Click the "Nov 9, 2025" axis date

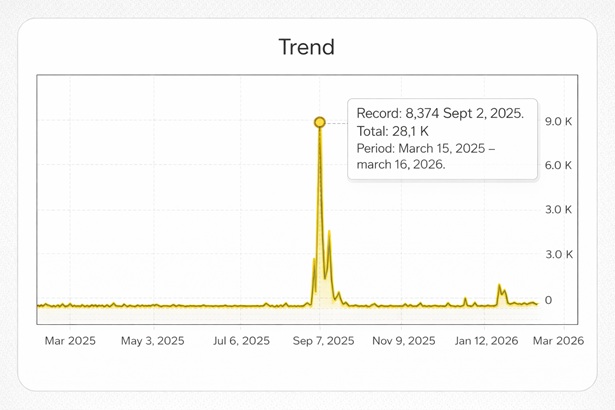403,341
